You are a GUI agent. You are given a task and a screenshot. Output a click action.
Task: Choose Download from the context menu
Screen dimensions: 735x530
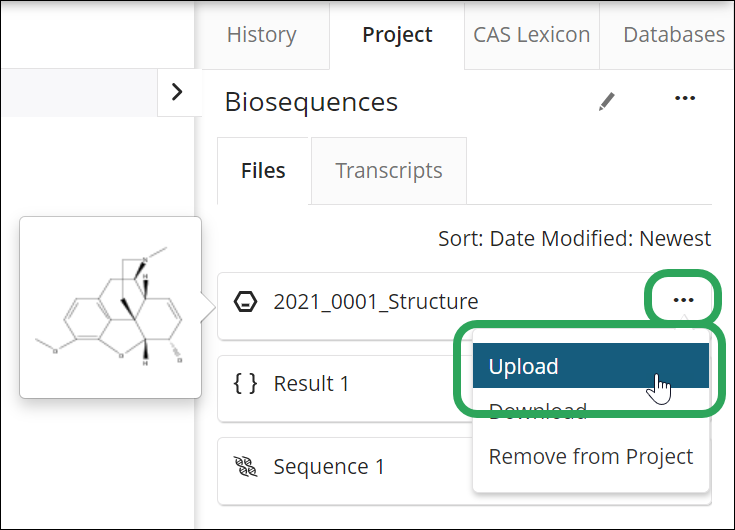point(537,411)
